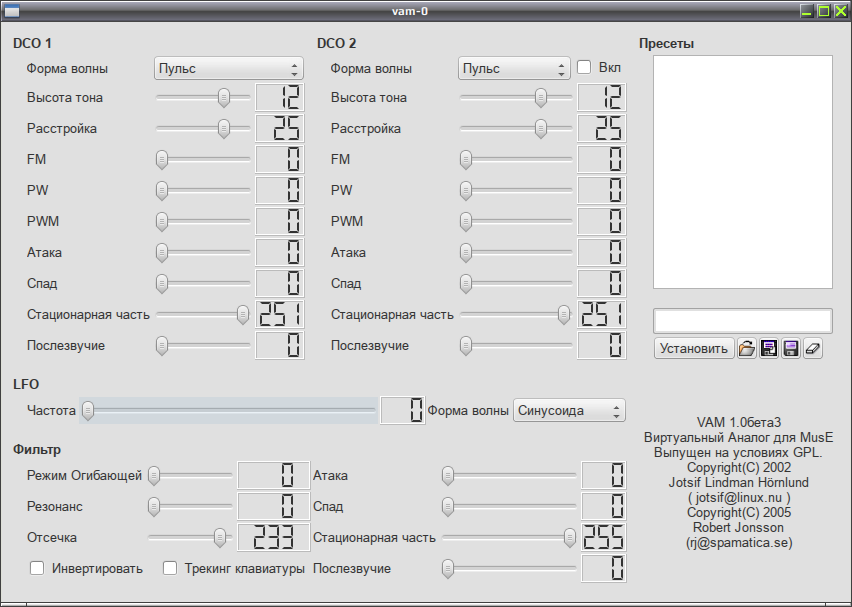Click DCO 2 Расстройка slider handle
The height and width of the screenshot is (607, 852).
541,129
